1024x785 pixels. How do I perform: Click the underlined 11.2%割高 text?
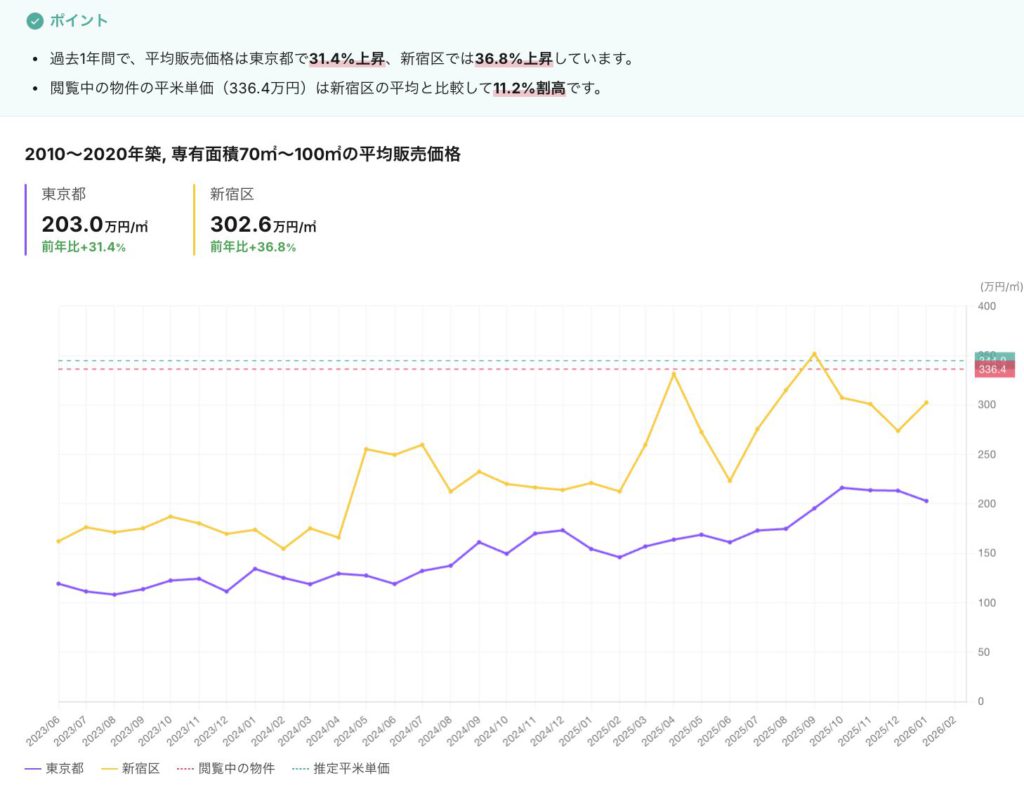tap(529, 88)
